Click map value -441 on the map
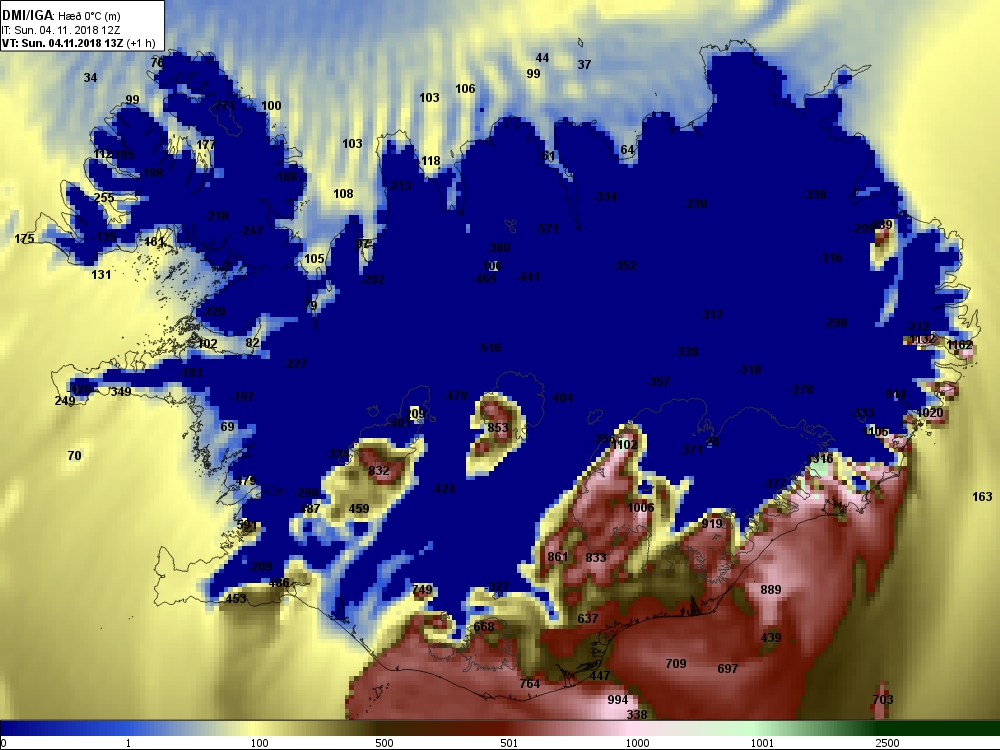The width and height of the screenshot is (1000, 750). coord(529,277)
